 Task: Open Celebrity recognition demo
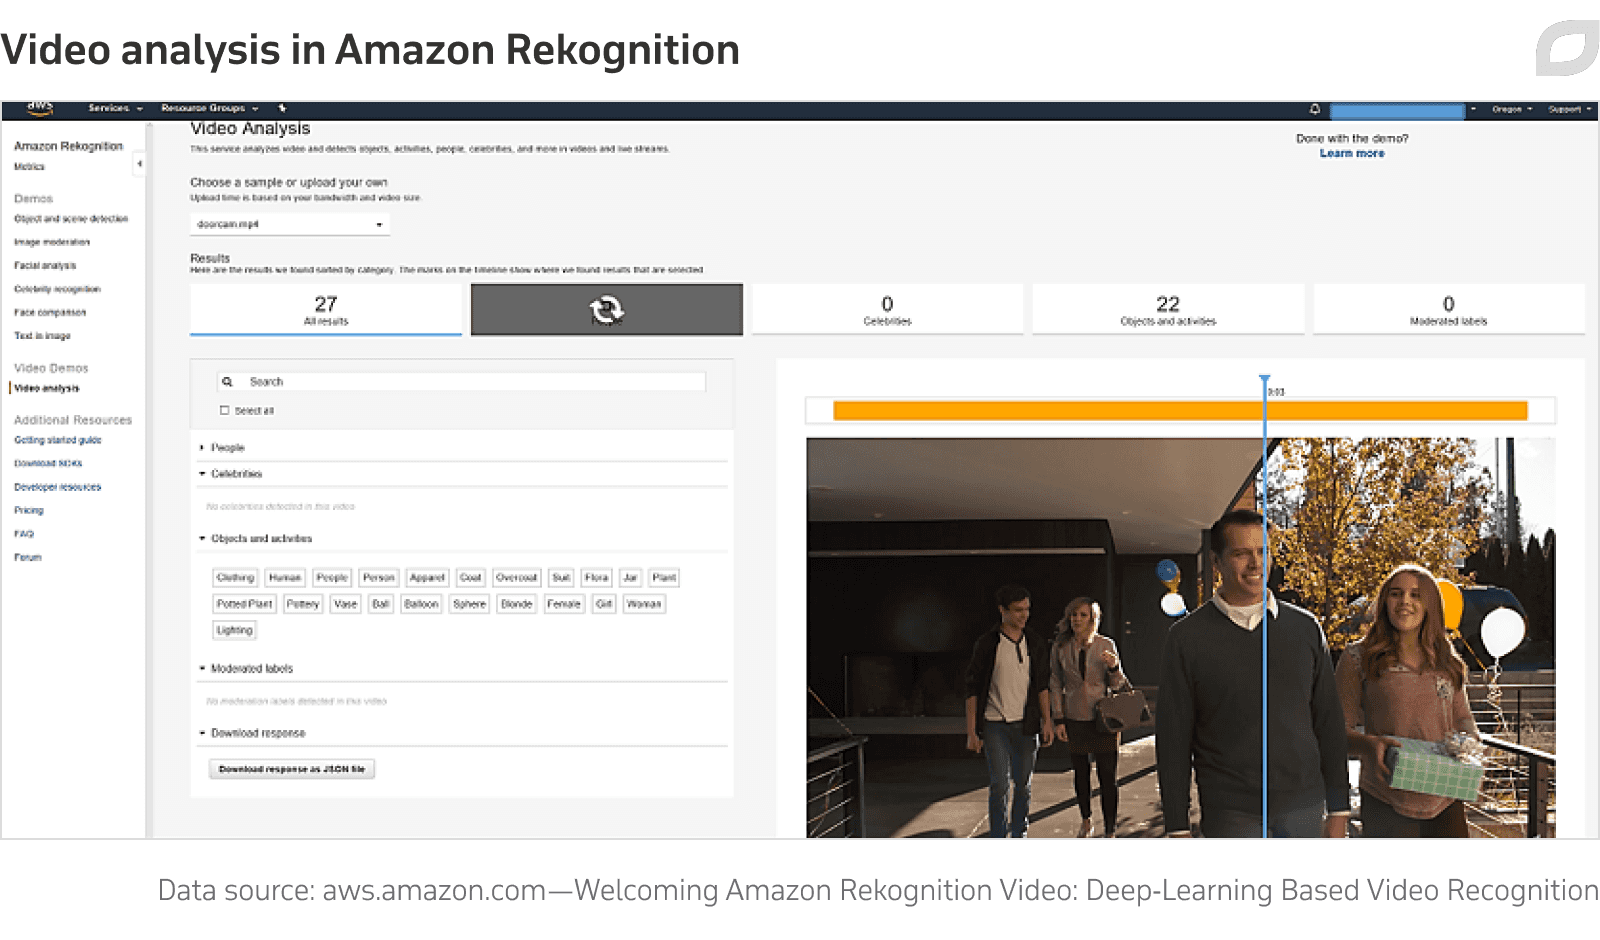[57, 289]
